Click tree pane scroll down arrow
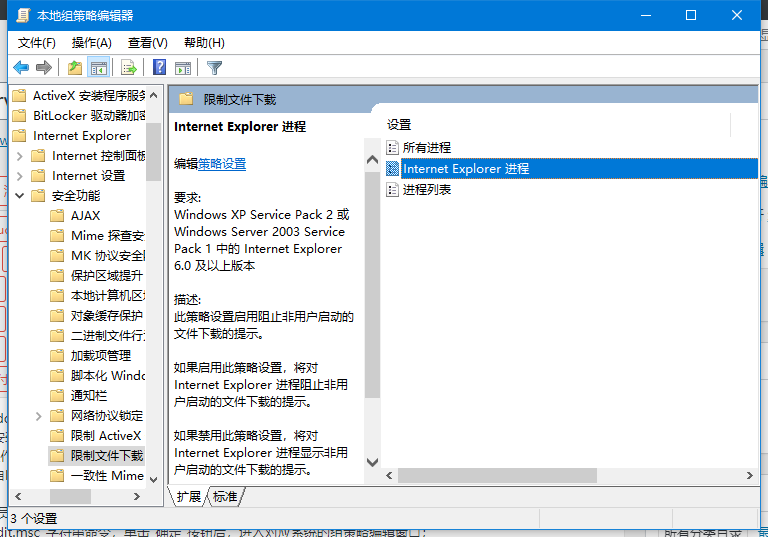Viewport: 768px width, 537px height. [x=153, y=480]
